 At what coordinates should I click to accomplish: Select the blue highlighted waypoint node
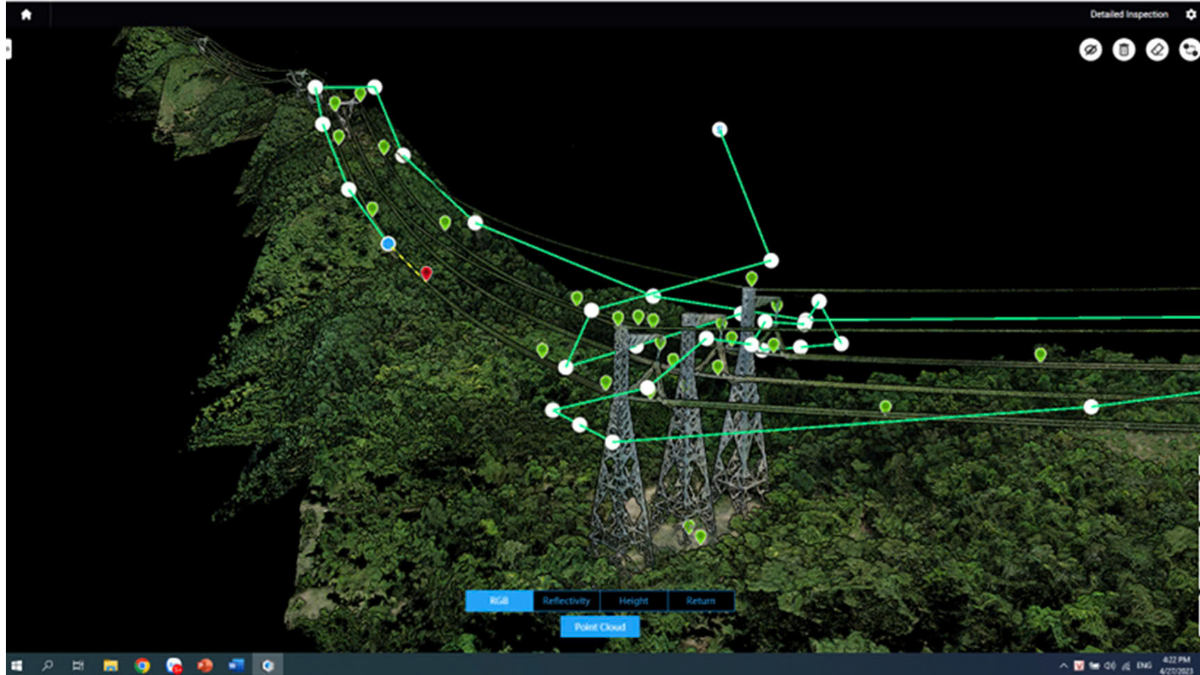[x=388, y=243]
